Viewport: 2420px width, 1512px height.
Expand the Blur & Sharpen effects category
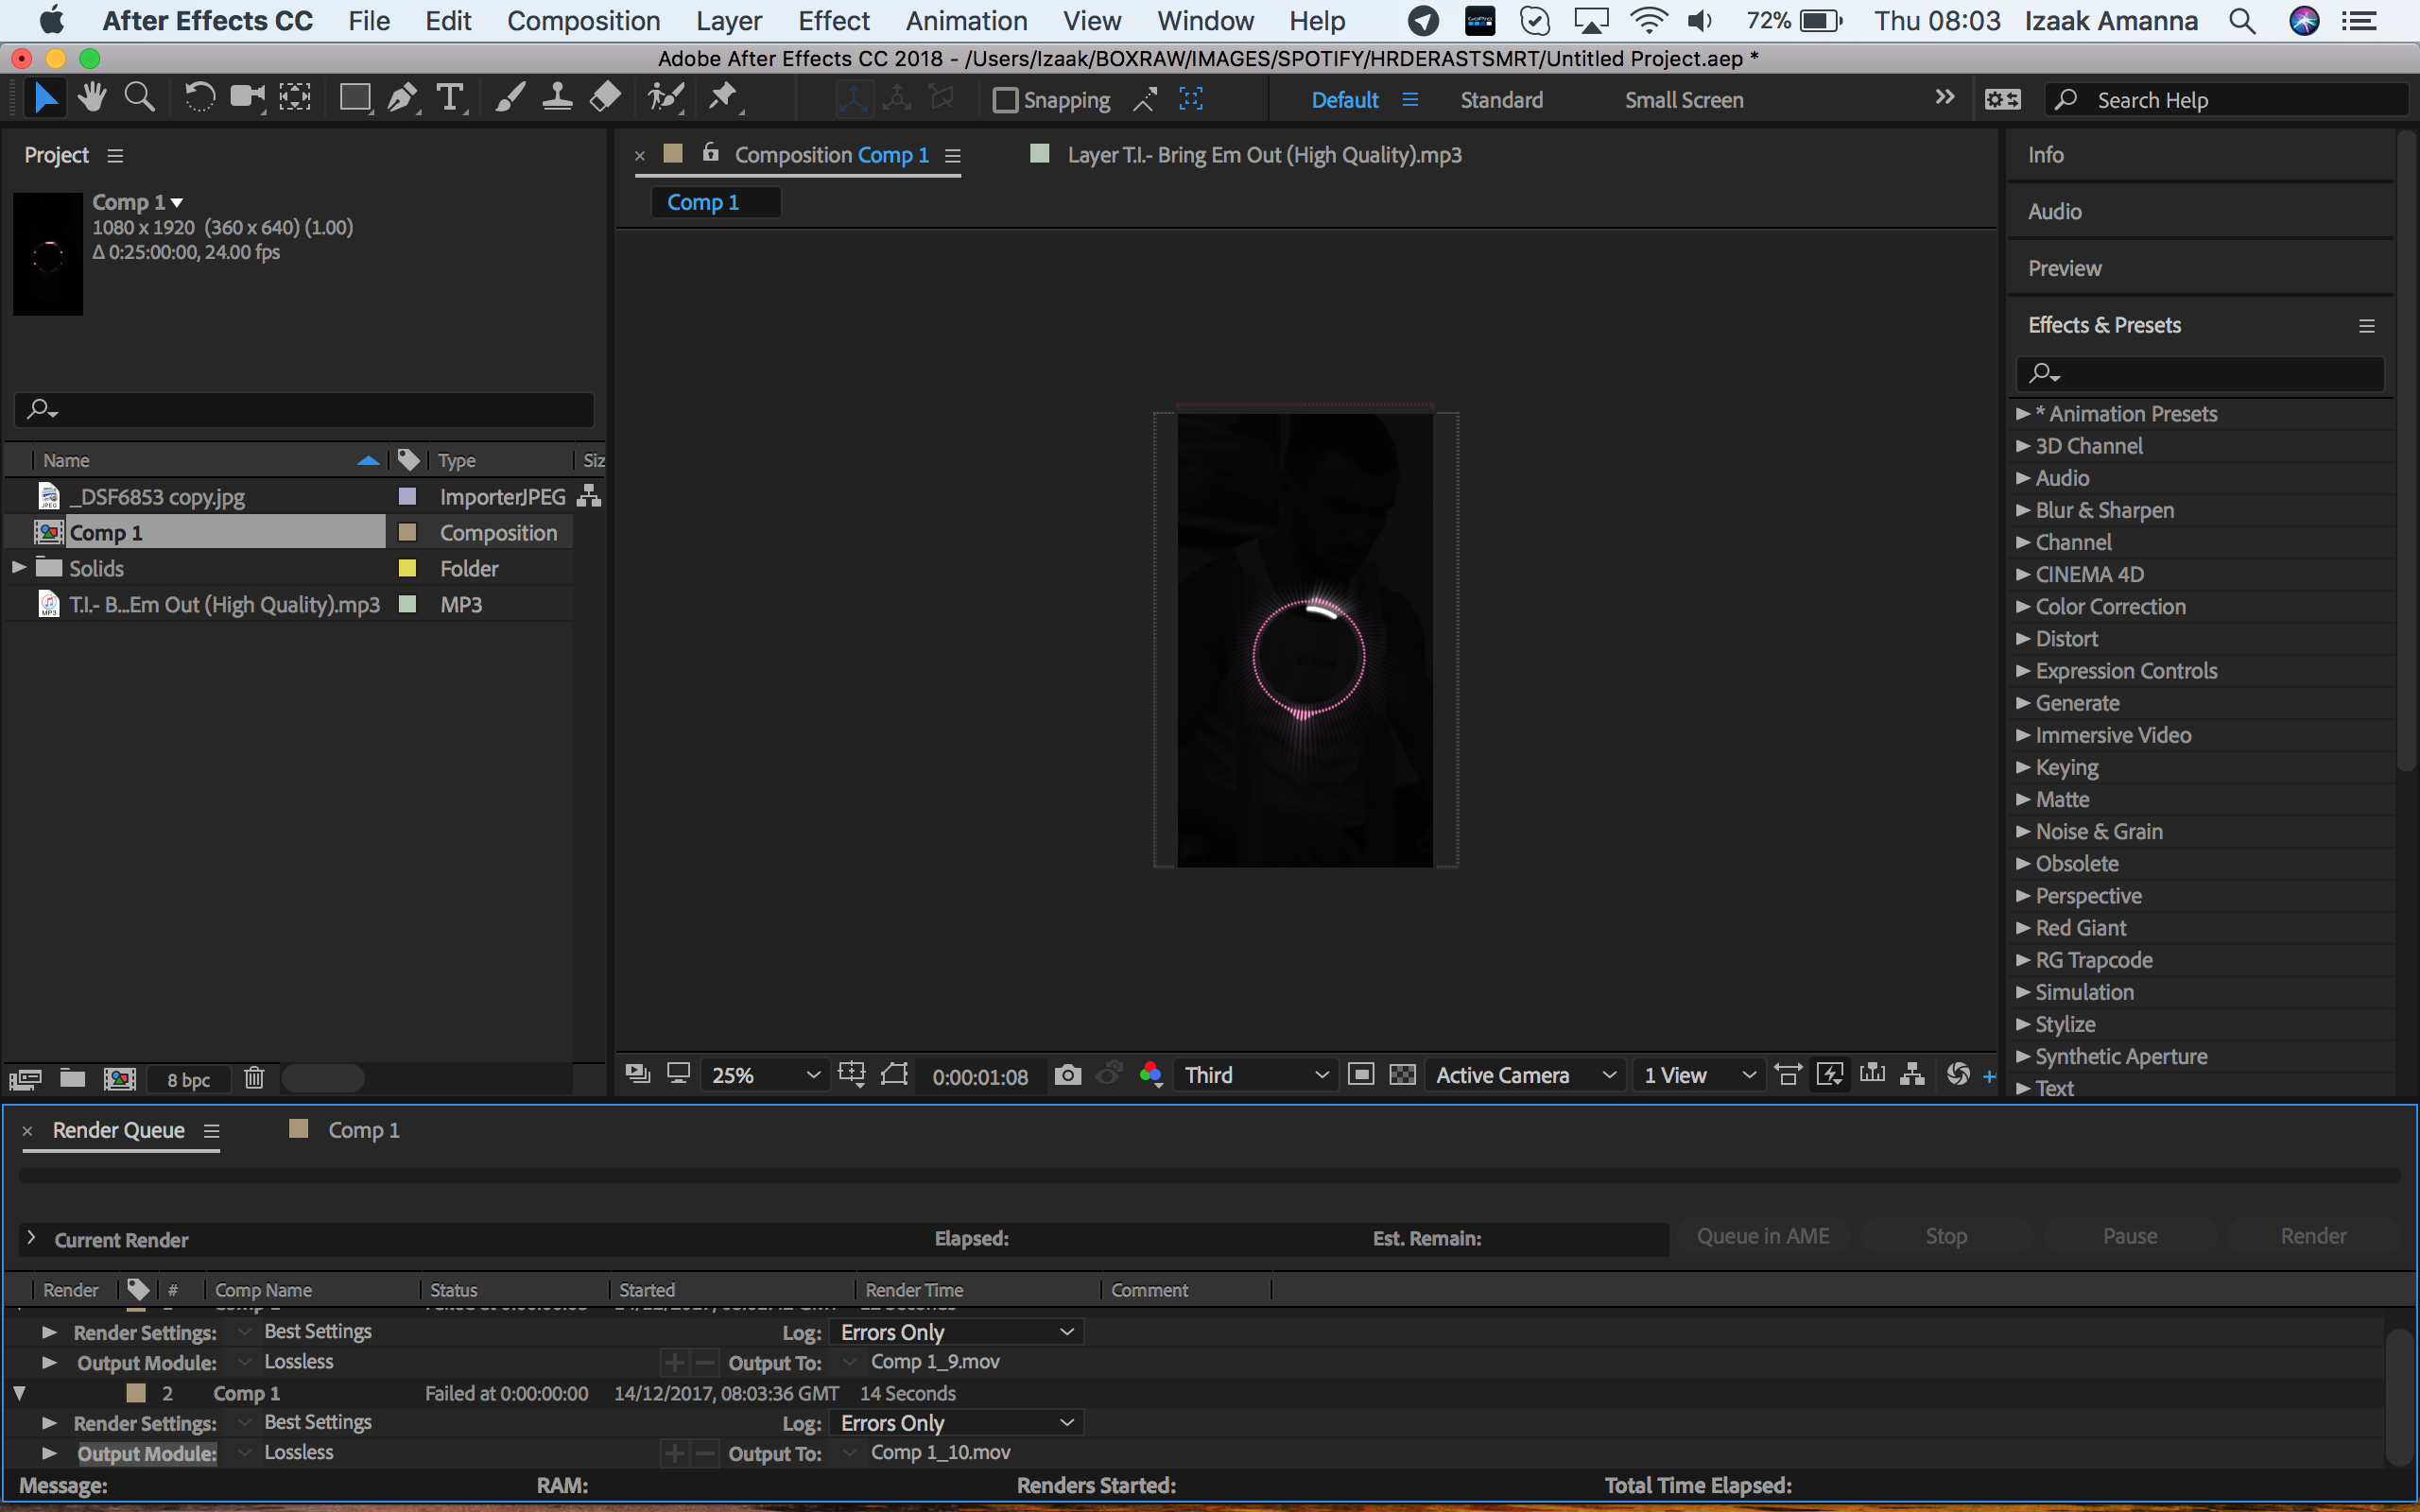pos(2025,508)
